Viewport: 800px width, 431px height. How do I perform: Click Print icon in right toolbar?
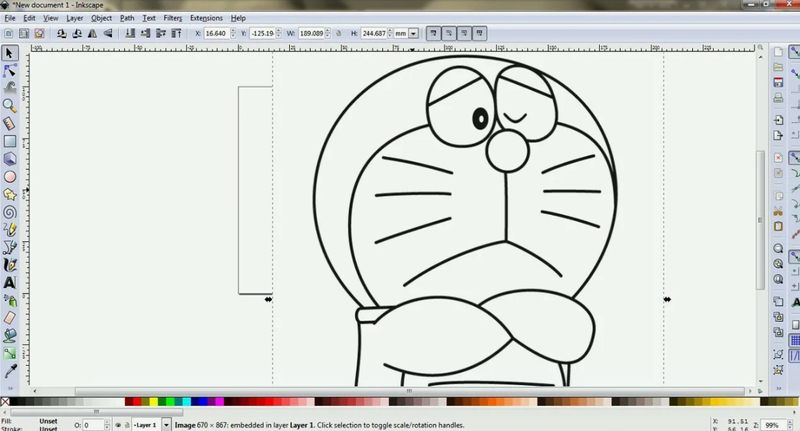[x=778, y=97]
